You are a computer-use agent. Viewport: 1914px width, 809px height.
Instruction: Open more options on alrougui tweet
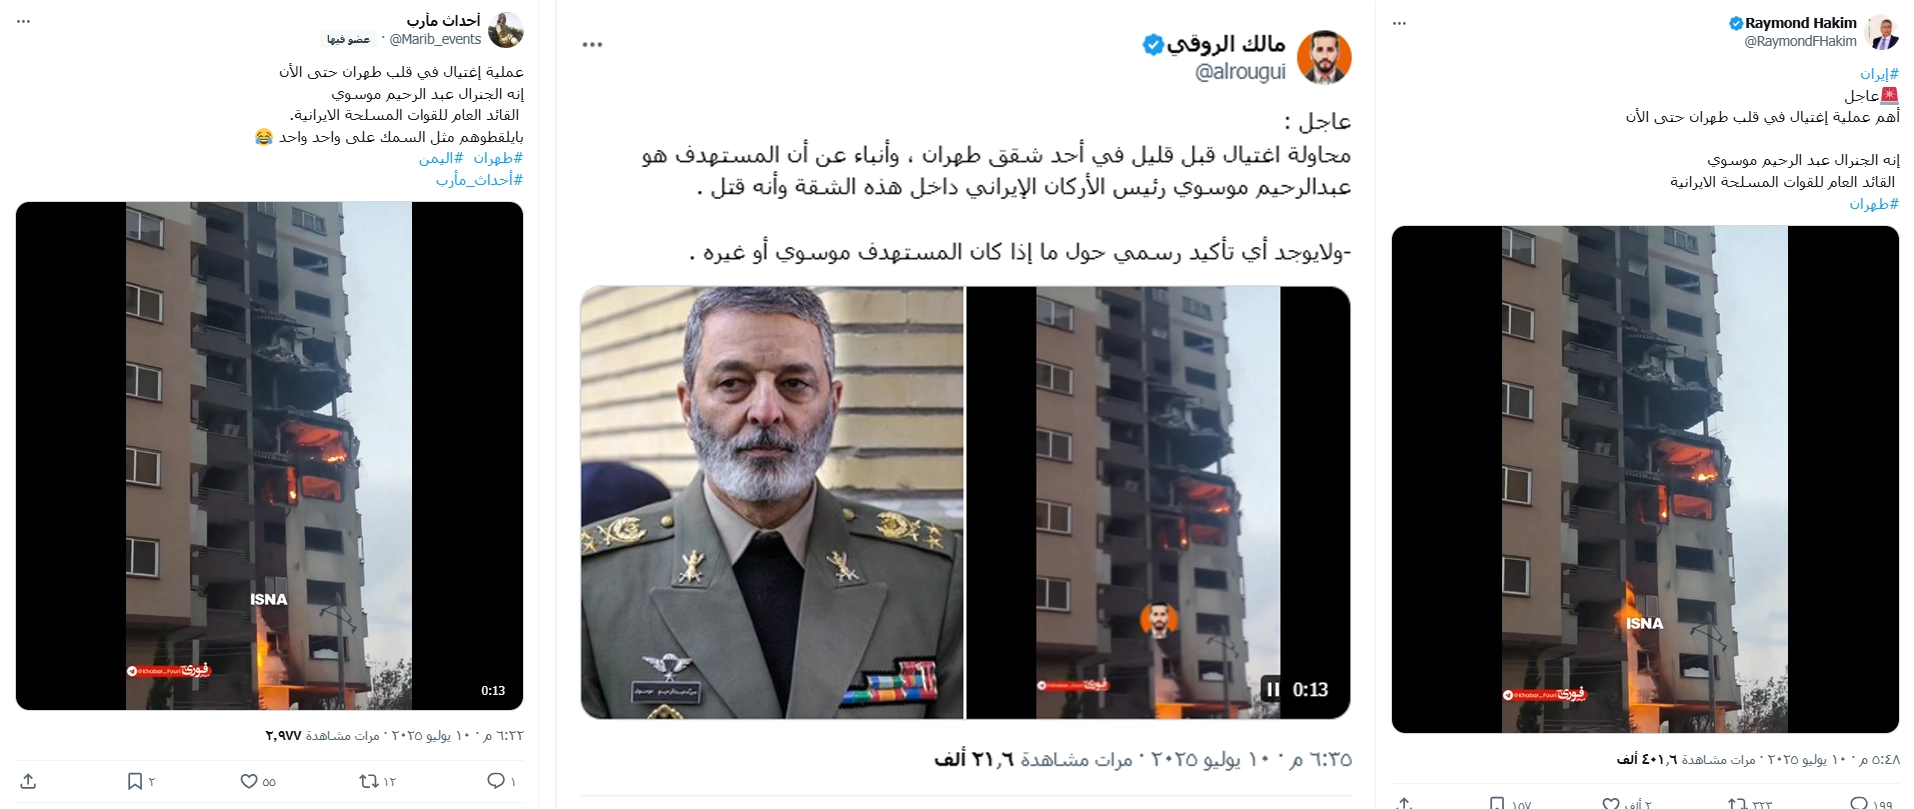[592, 45]
